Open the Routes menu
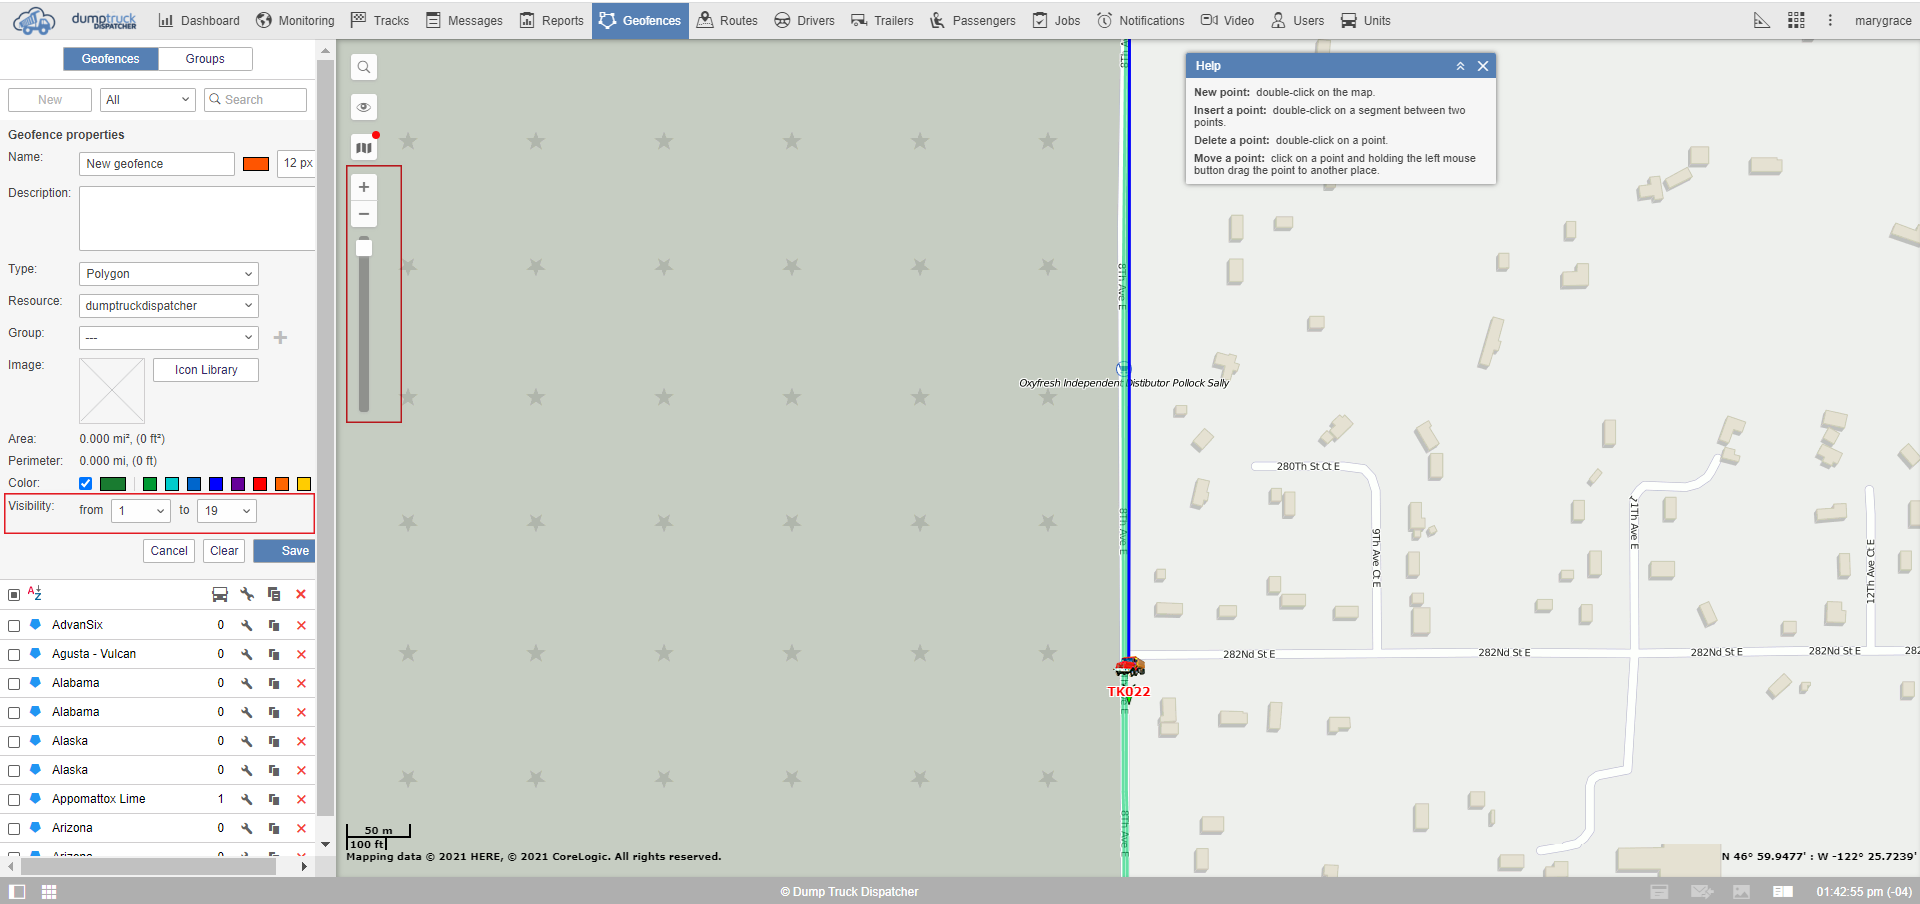Screen dimensions: 1920x904 (x=727, y=20)
